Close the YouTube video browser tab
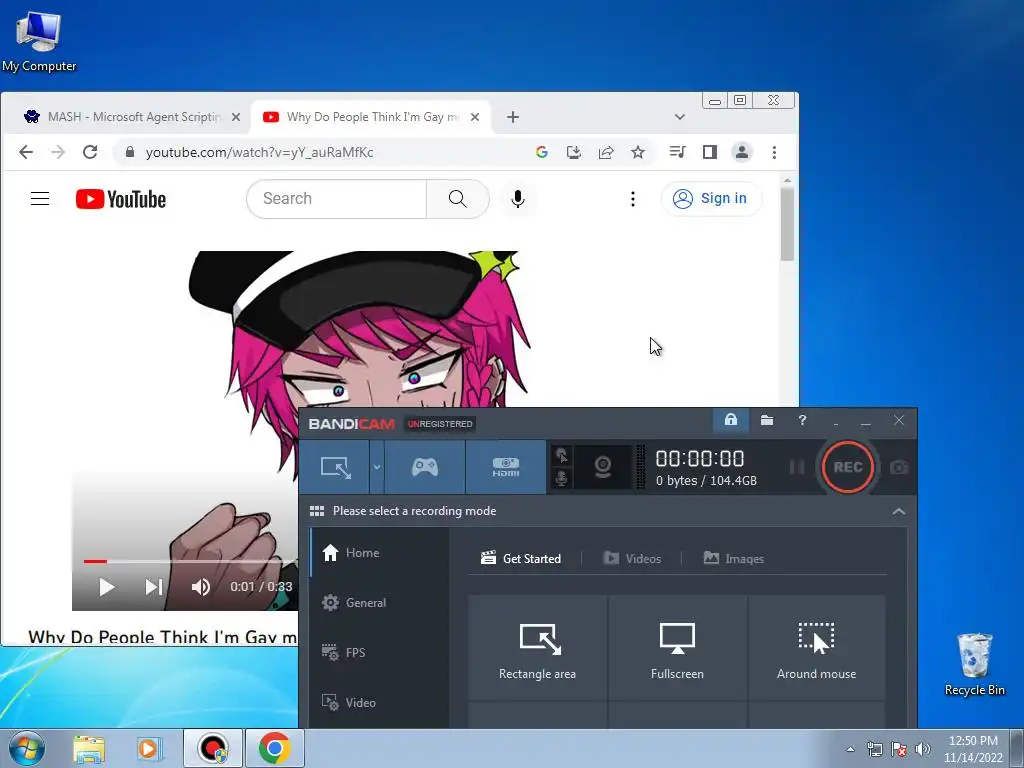The image size is (1024, 768). [x=475, y=117]
